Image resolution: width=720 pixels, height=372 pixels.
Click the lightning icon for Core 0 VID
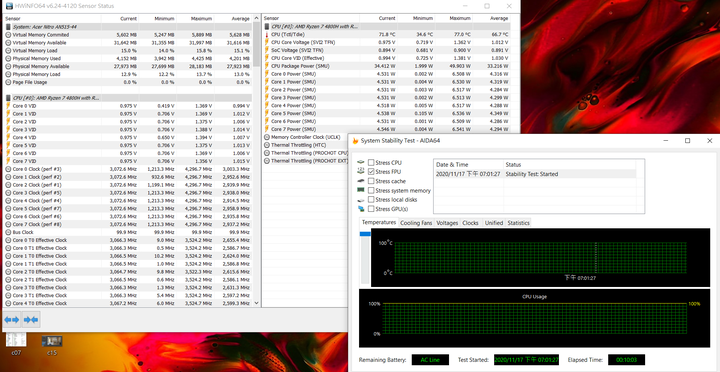[8, 106]
